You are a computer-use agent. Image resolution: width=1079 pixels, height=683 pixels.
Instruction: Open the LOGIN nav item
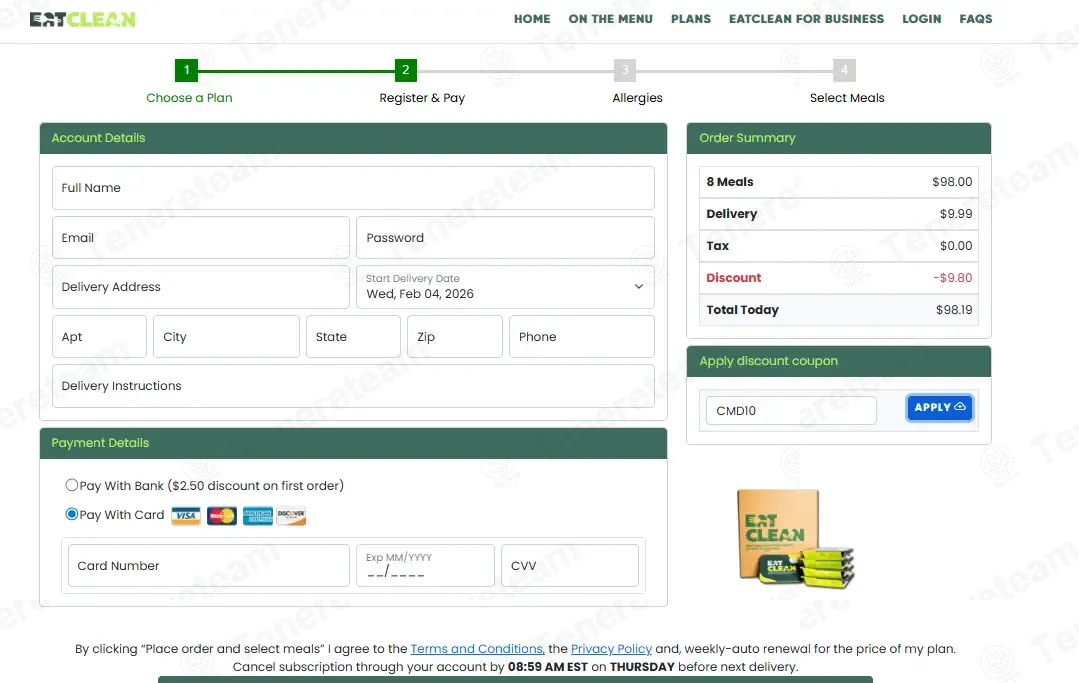click(x=921, y=19)
